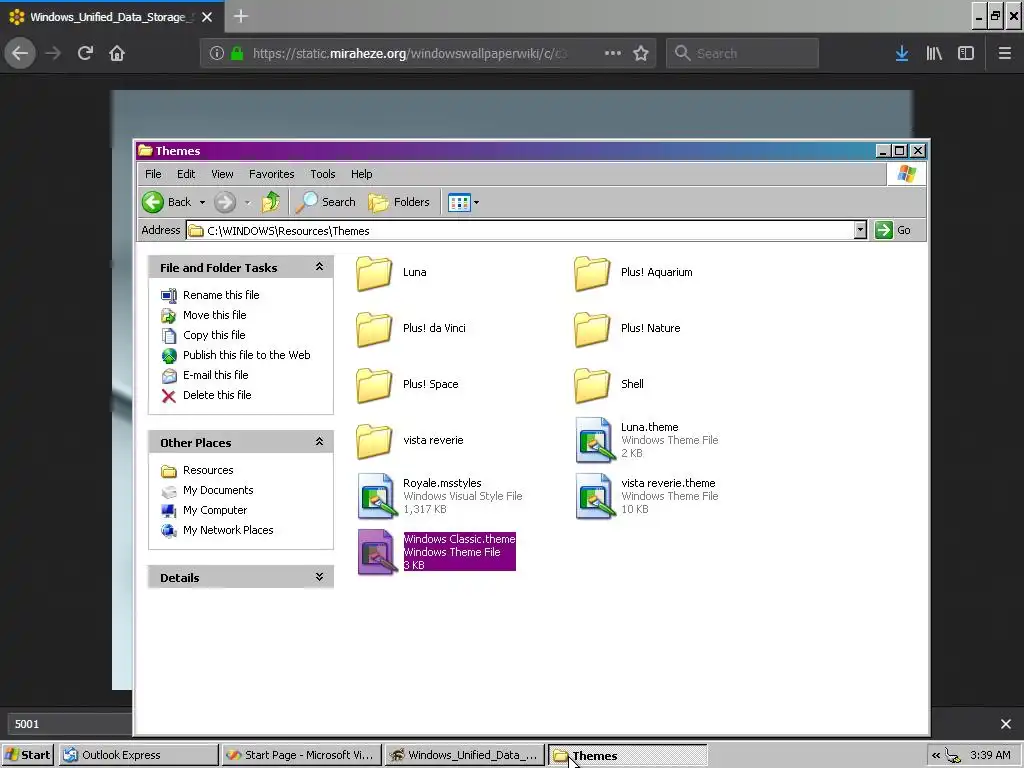Bookmark this page with star icon
The height and width of the screenshot is (768, 1024).
(641, 53)
